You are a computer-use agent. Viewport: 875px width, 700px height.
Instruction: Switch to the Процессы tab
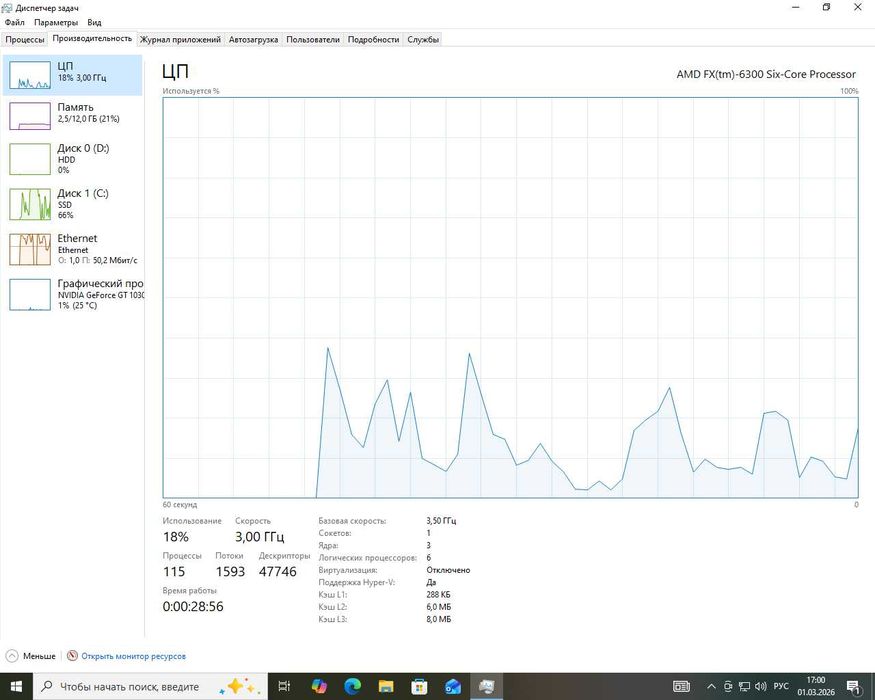click(x=25, y=40)
